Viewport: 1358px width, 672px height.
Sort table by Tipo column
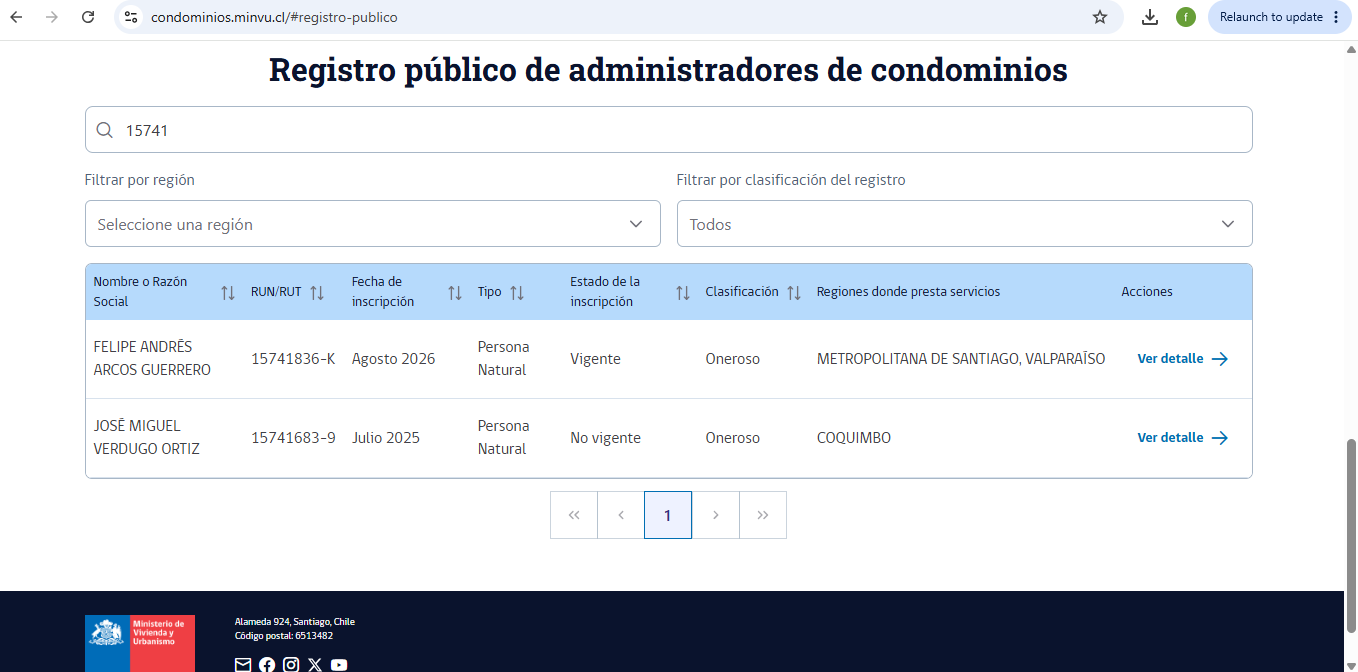517,293
